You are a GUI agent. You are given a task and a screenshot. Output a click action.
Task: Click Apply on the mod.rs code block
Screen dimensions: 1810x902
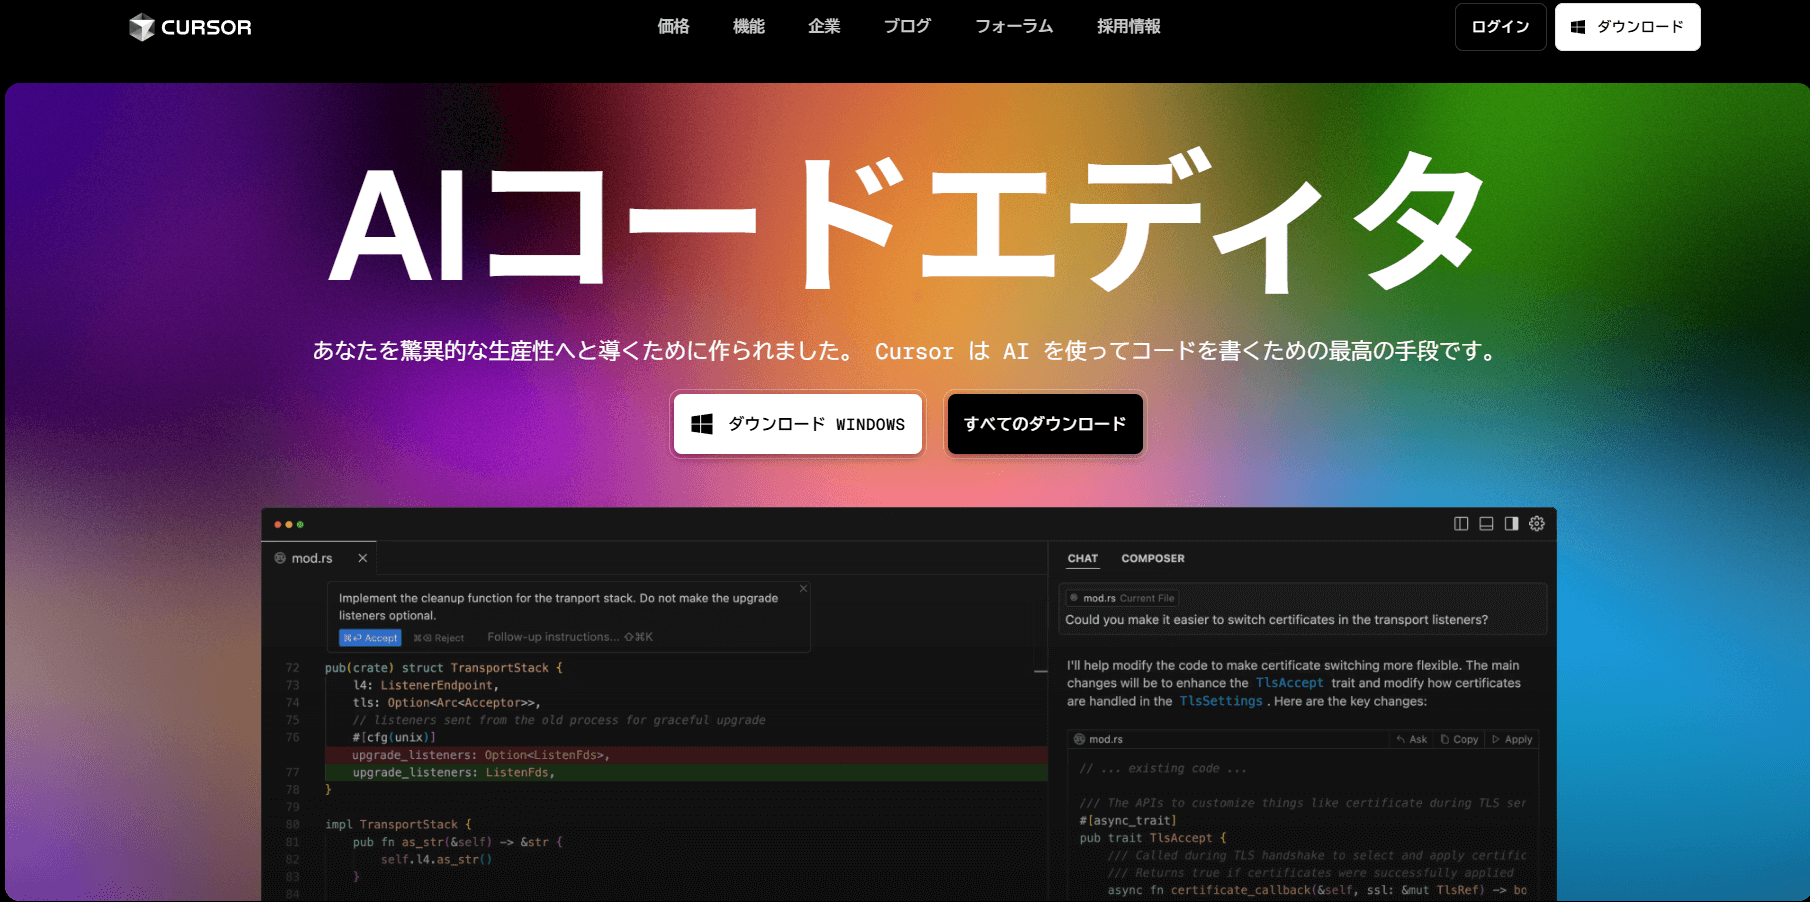click(1512, 740)
